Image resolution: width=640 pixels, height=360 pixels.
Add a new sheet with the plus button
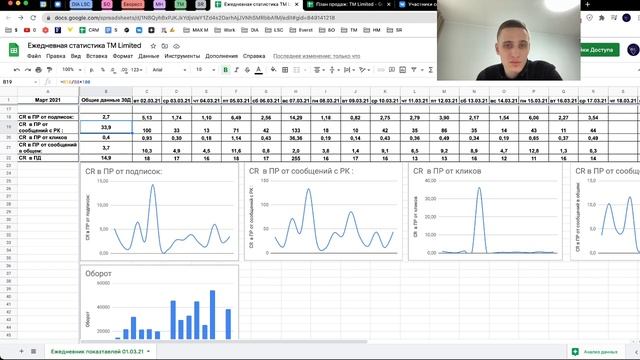tap(21, 351)
